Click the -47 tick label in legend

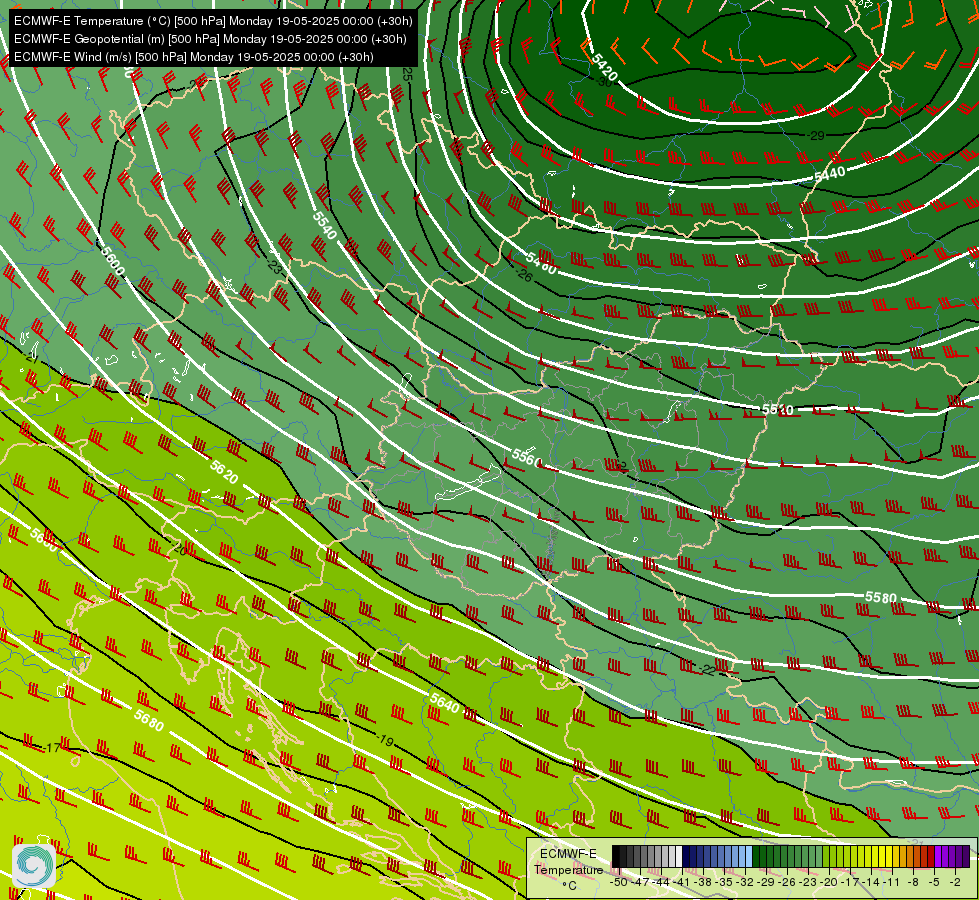tap(641, 882)
